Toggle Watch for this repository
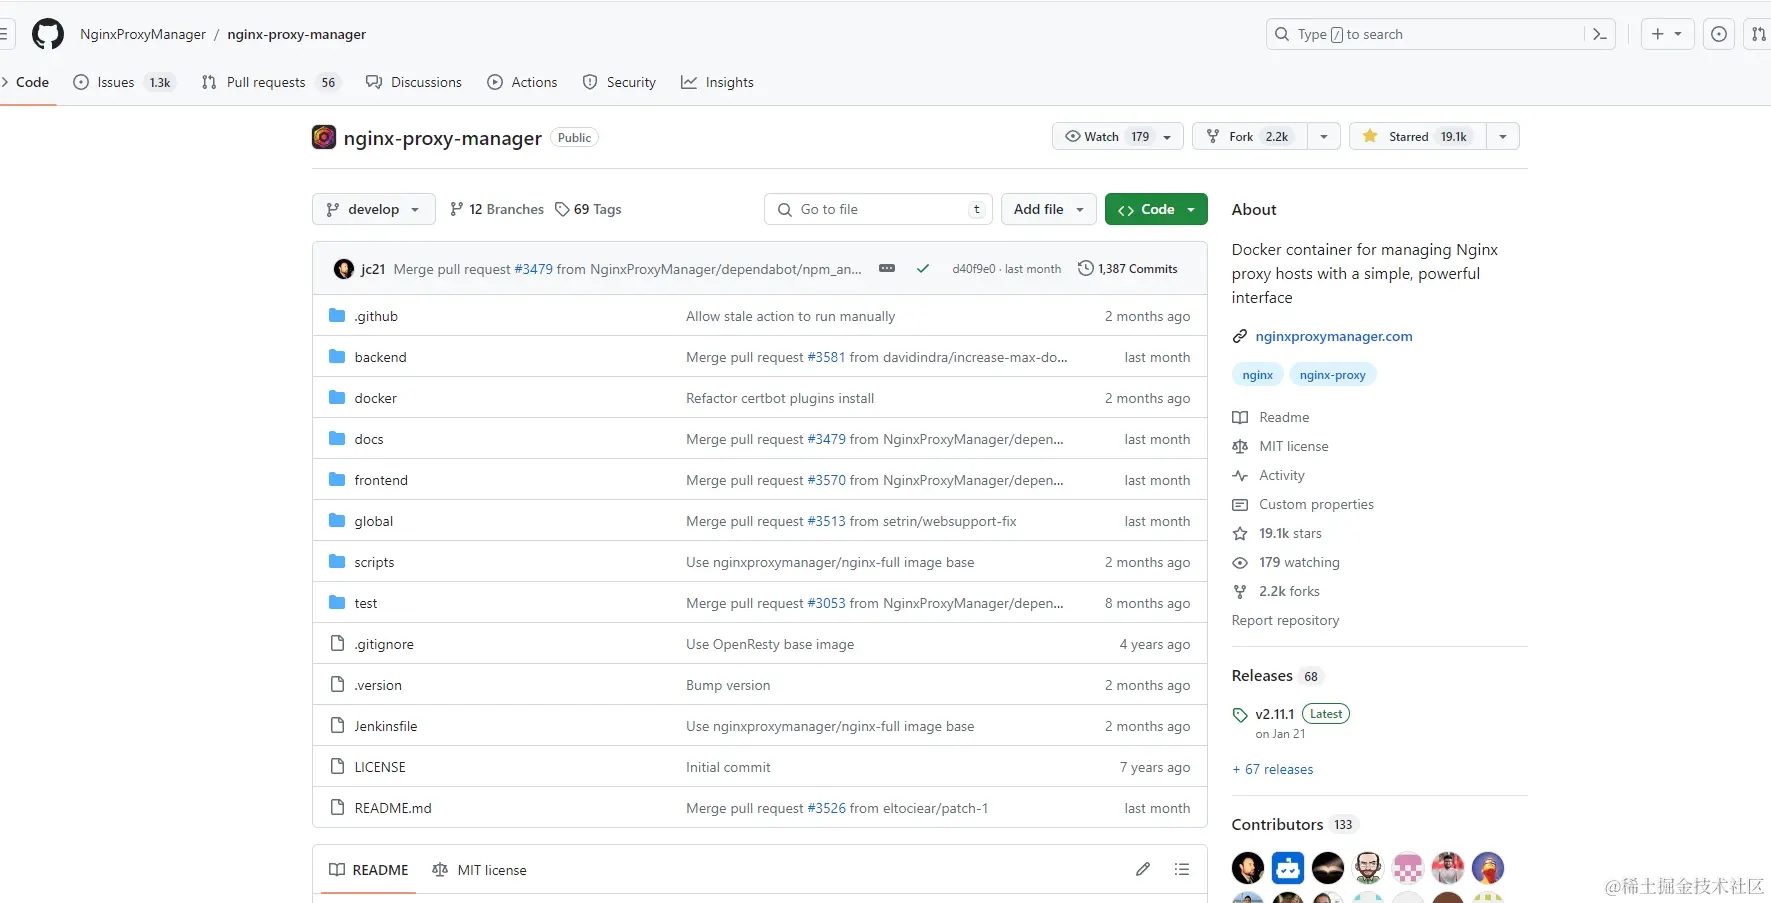The height and width of the screenshot is (903, 1771). (x=1118, y=137)
